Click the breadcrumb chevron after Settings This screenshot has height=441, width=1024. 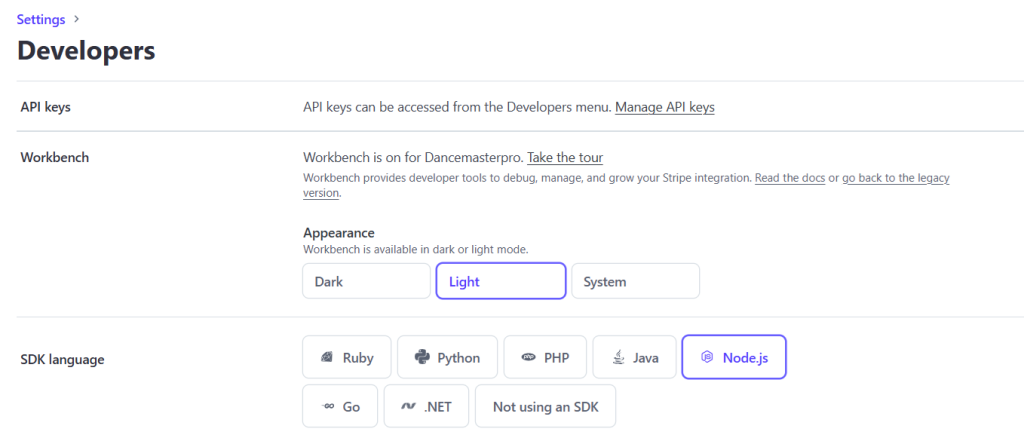click(77, 19)
